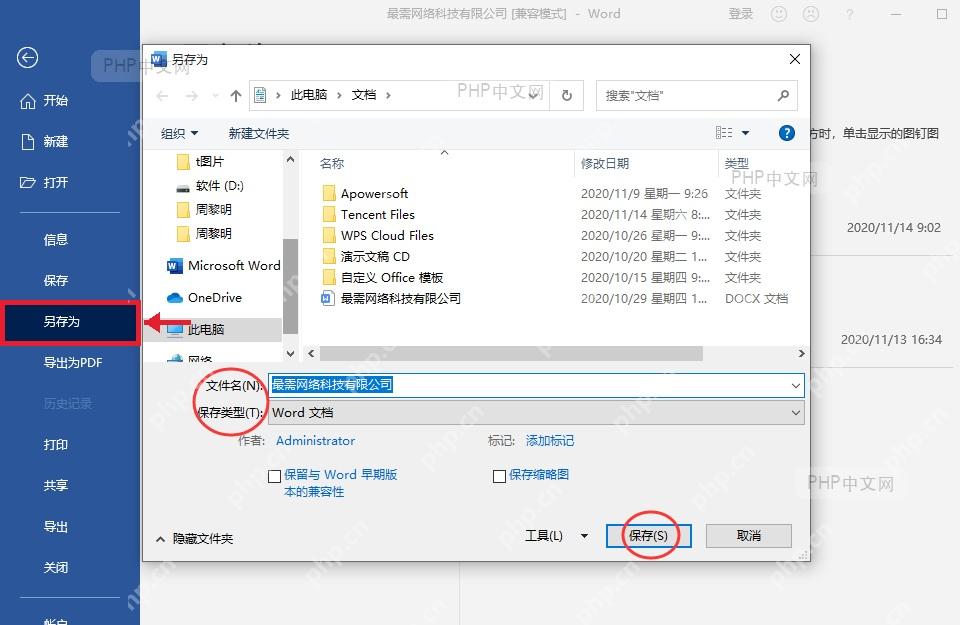The height and width of the screenshot is (625, 960).
Task: Click the 保存(S) button
Action: (648, 536)
